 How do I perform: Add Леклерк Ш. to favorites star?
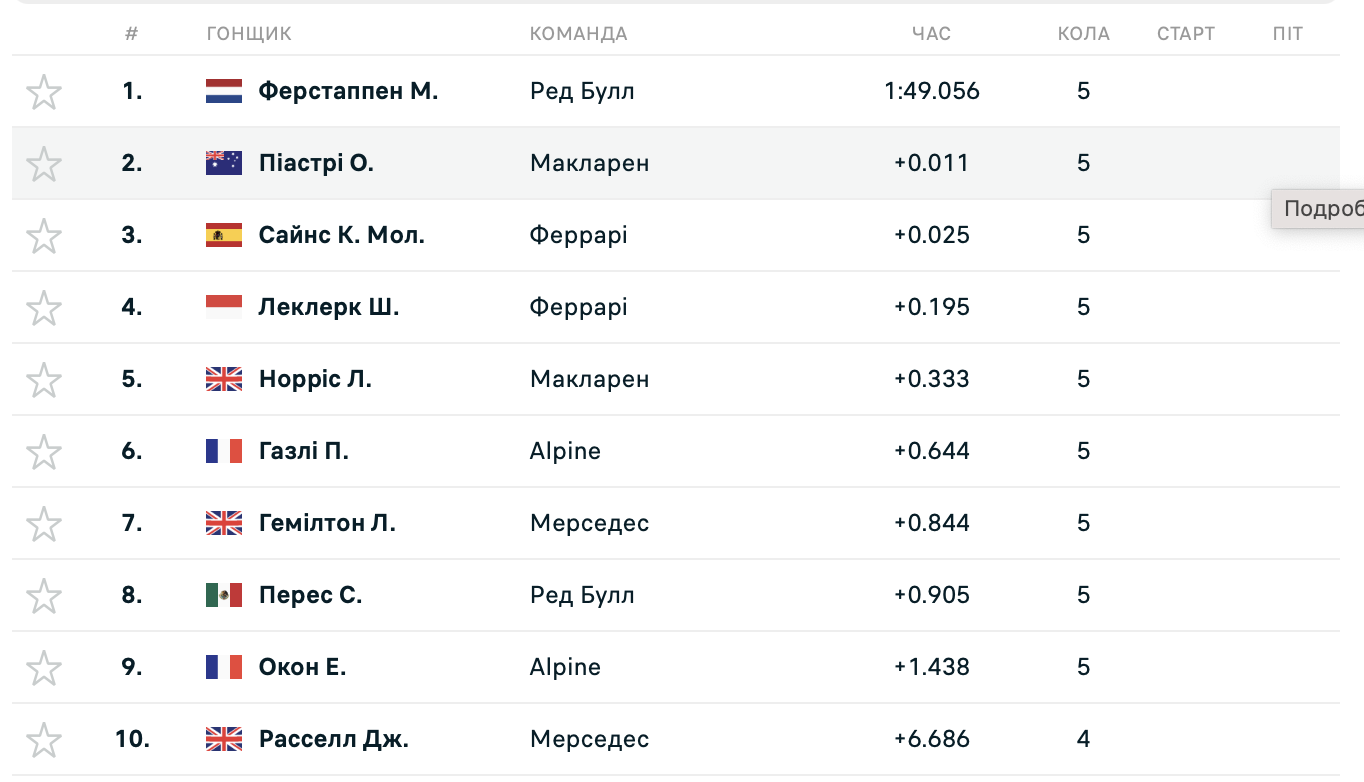(44, 308)
